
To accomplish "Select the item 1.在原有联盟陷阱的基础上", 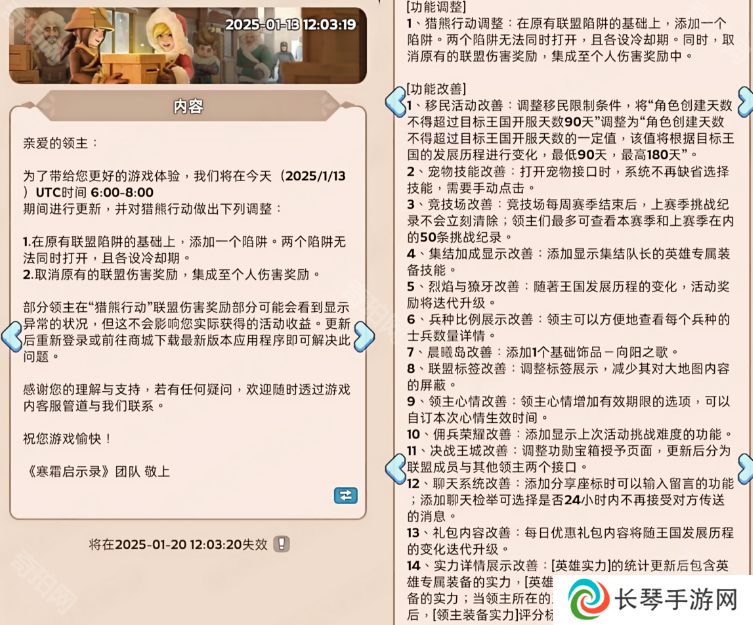I will coord(184,250).
